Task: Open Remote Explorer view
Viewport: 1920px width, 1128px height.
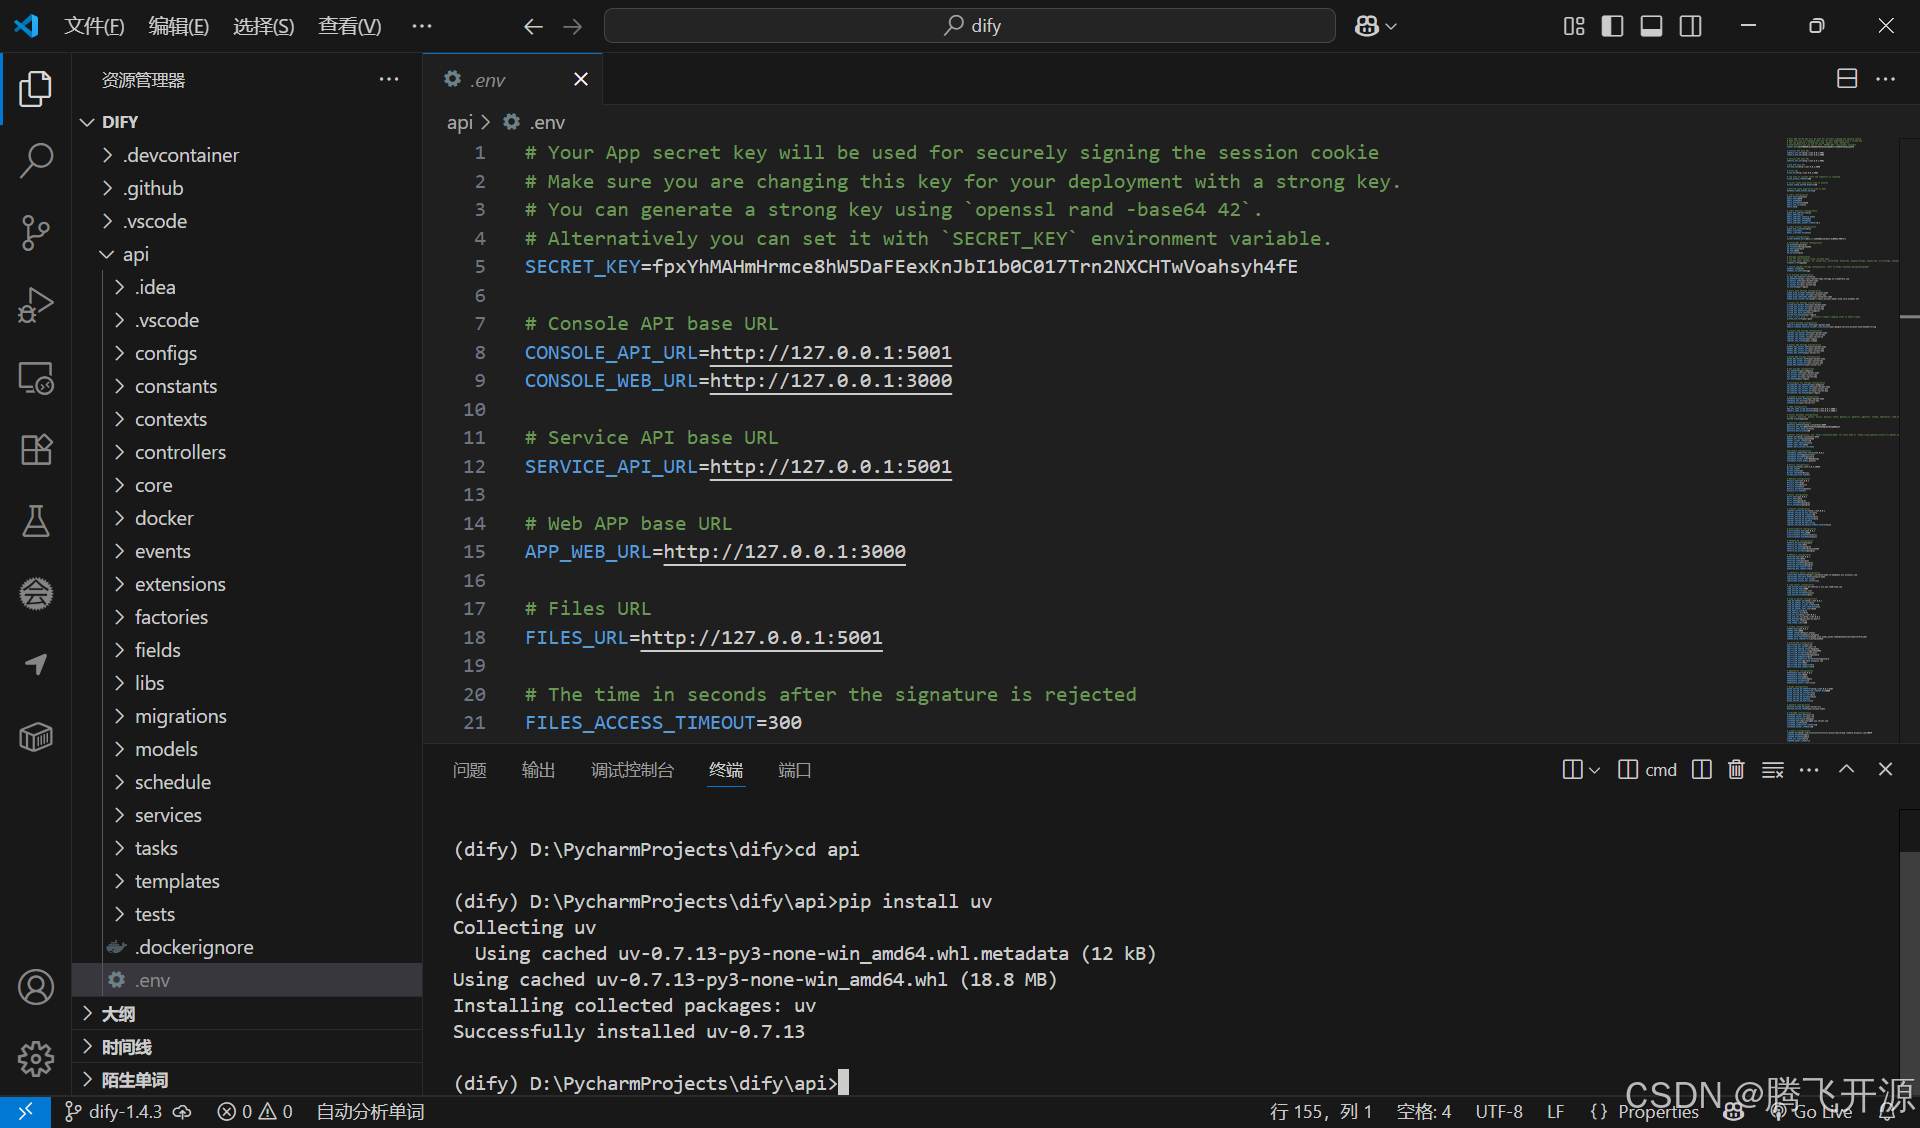Action: [x=36, y=378]
